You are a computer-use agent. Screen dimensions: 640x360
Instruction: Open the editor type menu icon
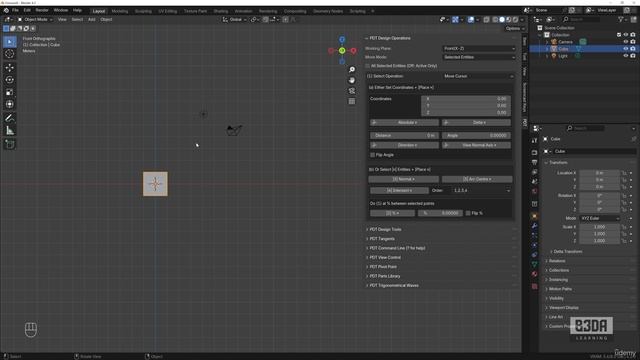[8, 19]
